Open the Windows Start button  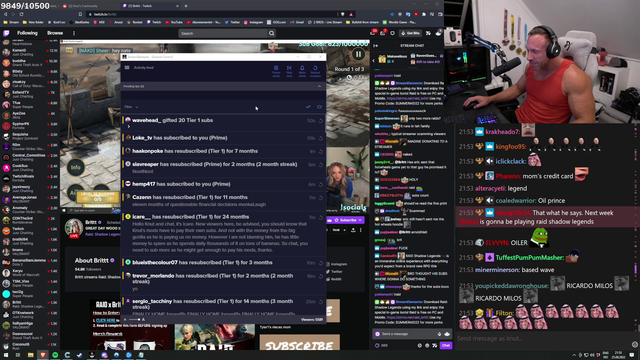6,355
